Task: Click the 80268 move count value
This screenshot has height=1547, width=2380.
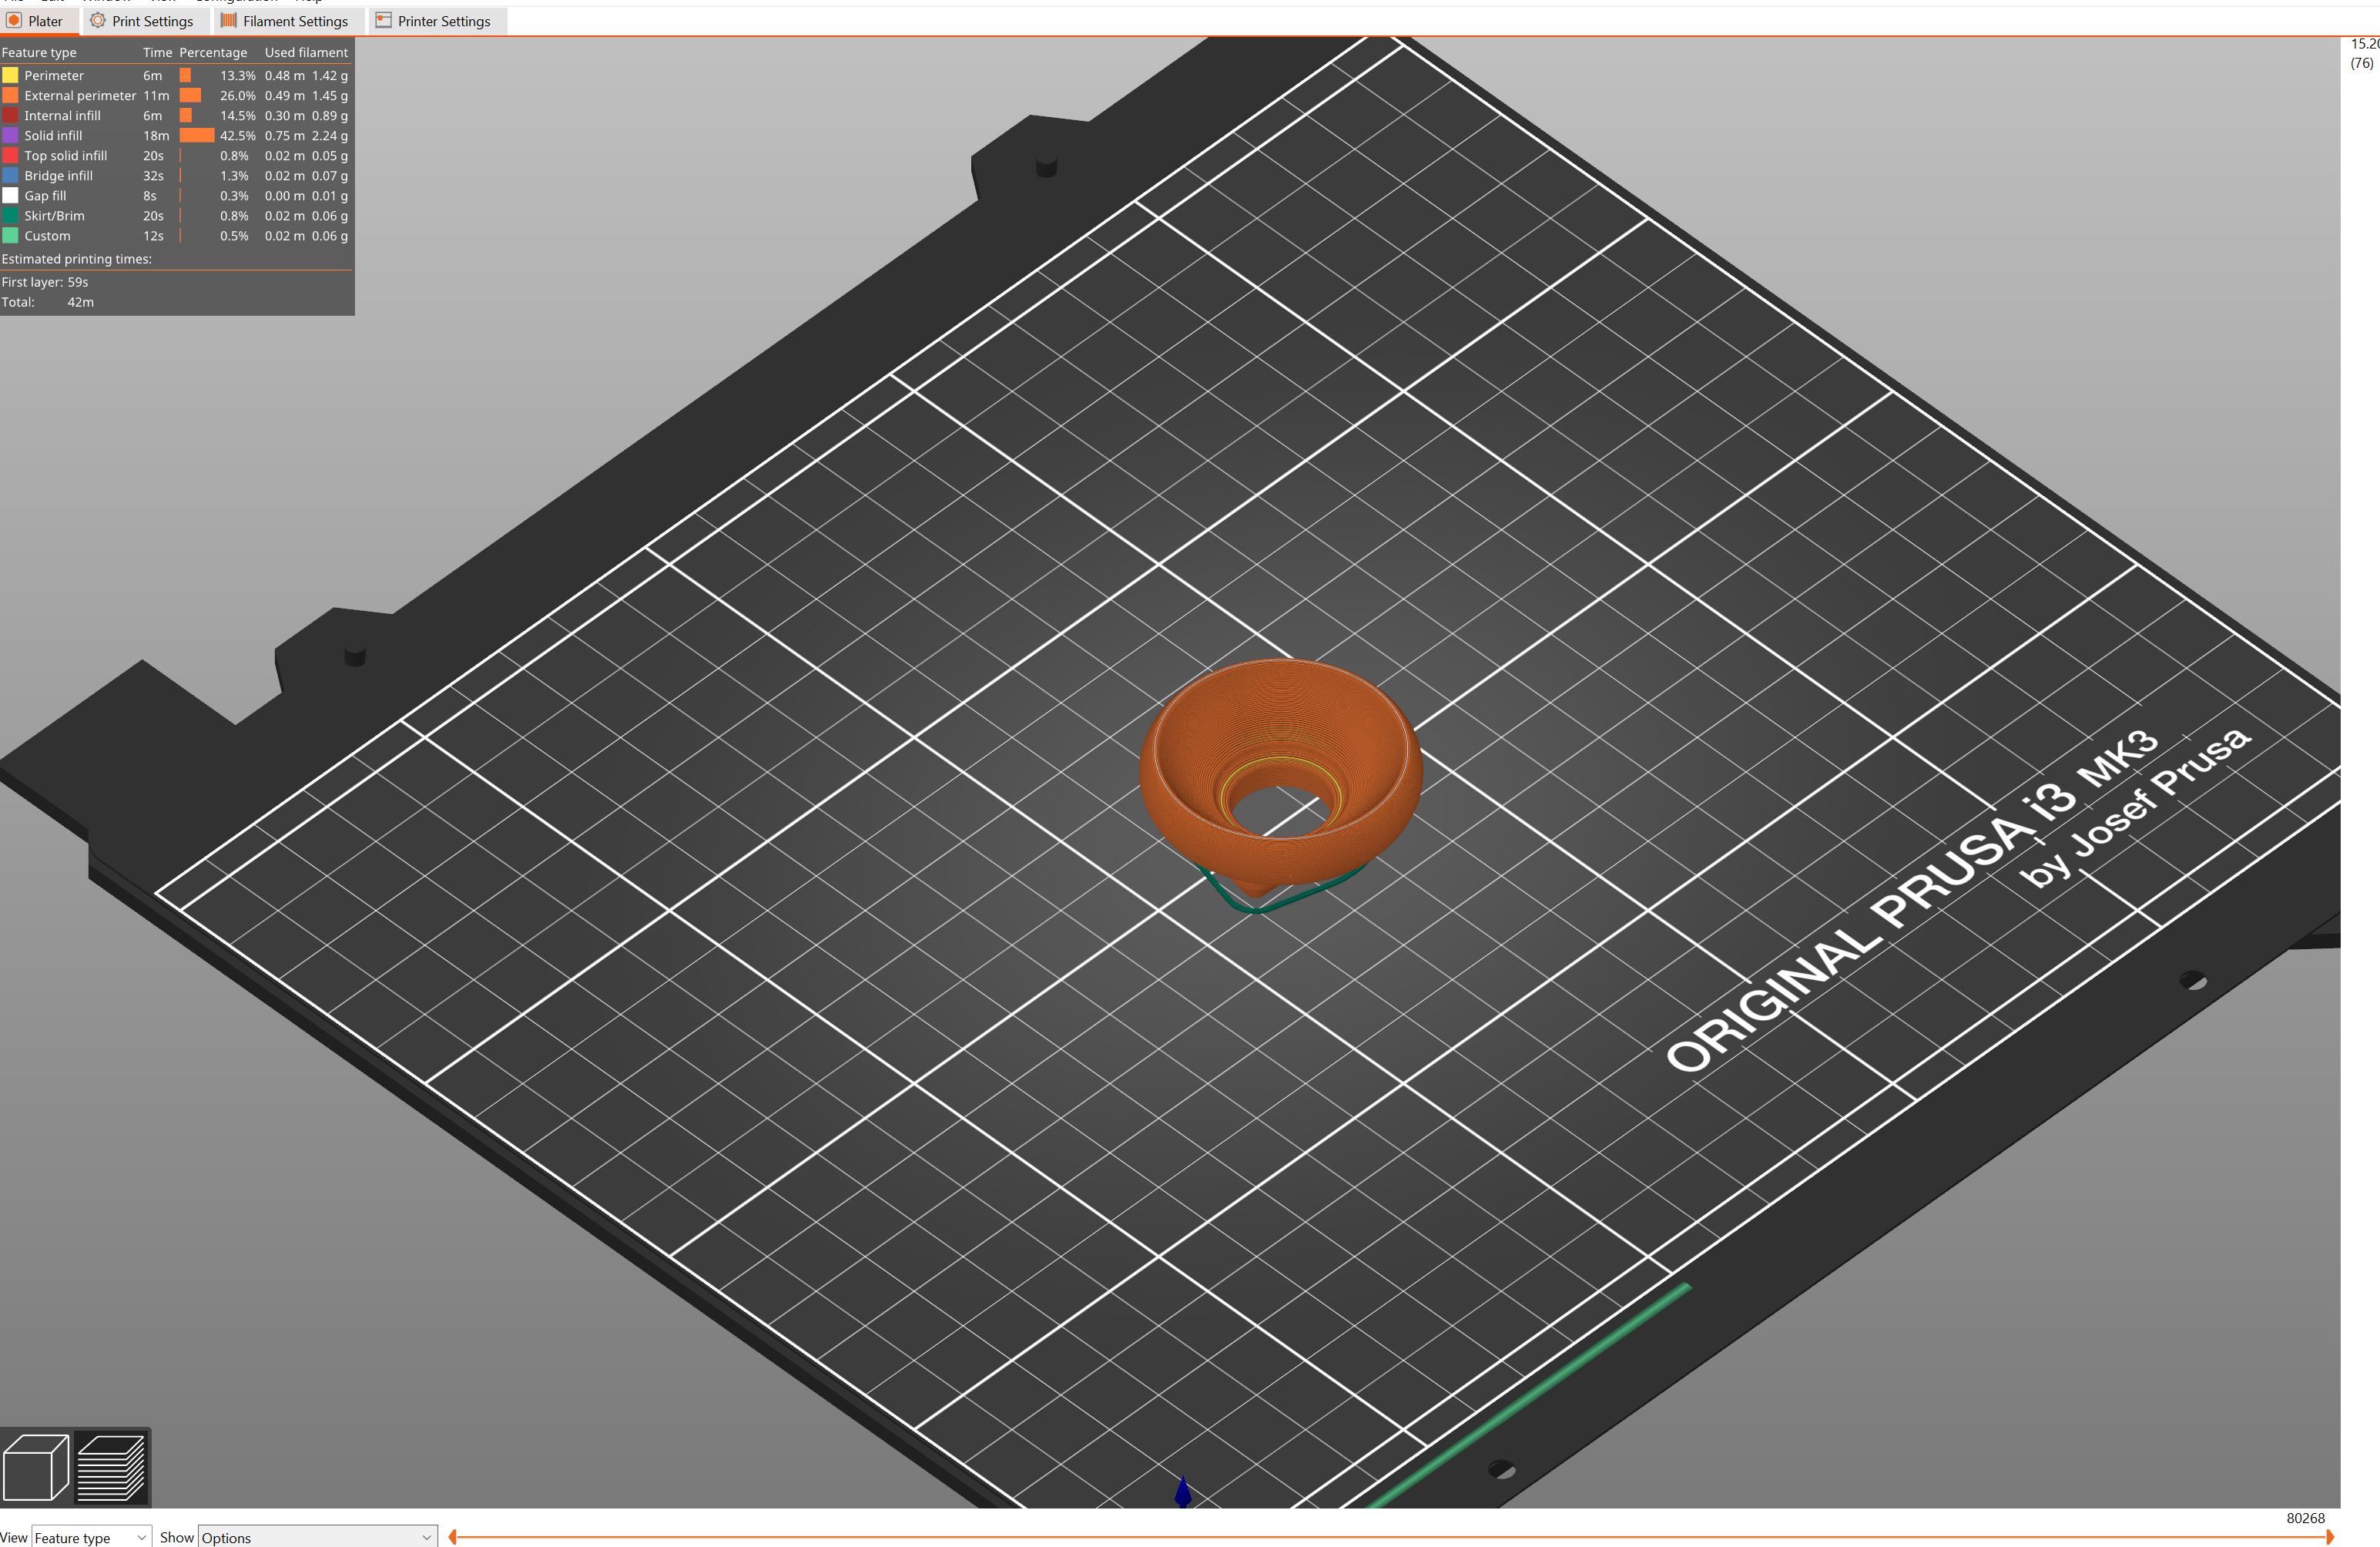Action: (2305, 1518)
